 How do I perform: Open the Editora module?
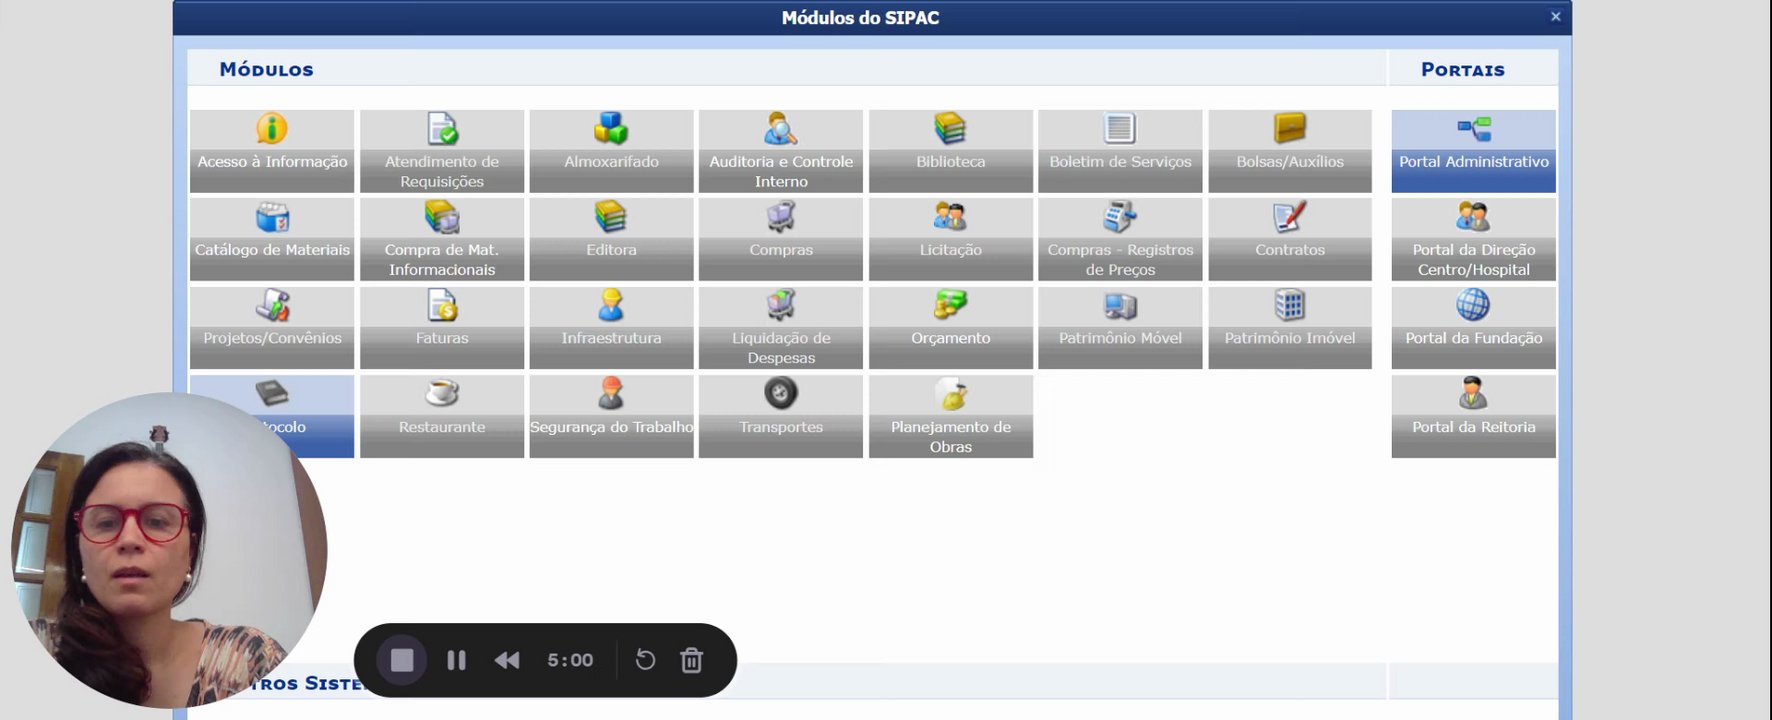tap(611, 239)
